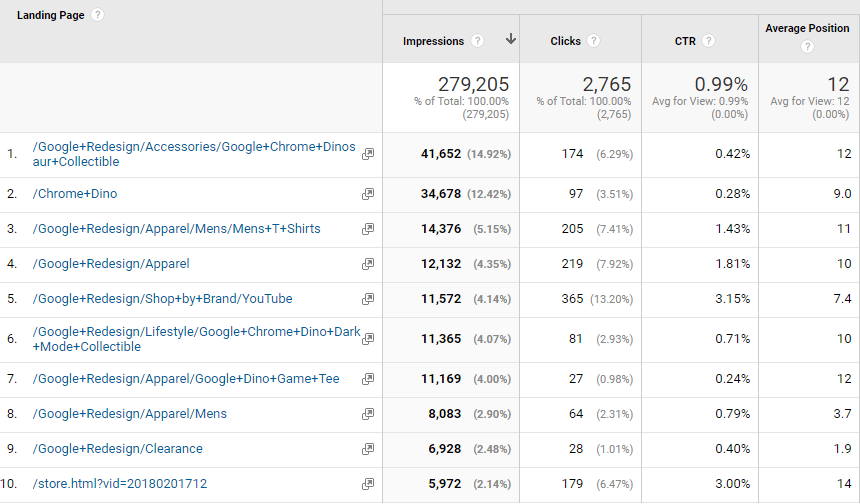Select average position value 1.9
The width and height of the screenshot is (860, 504).
coord(842,449)
